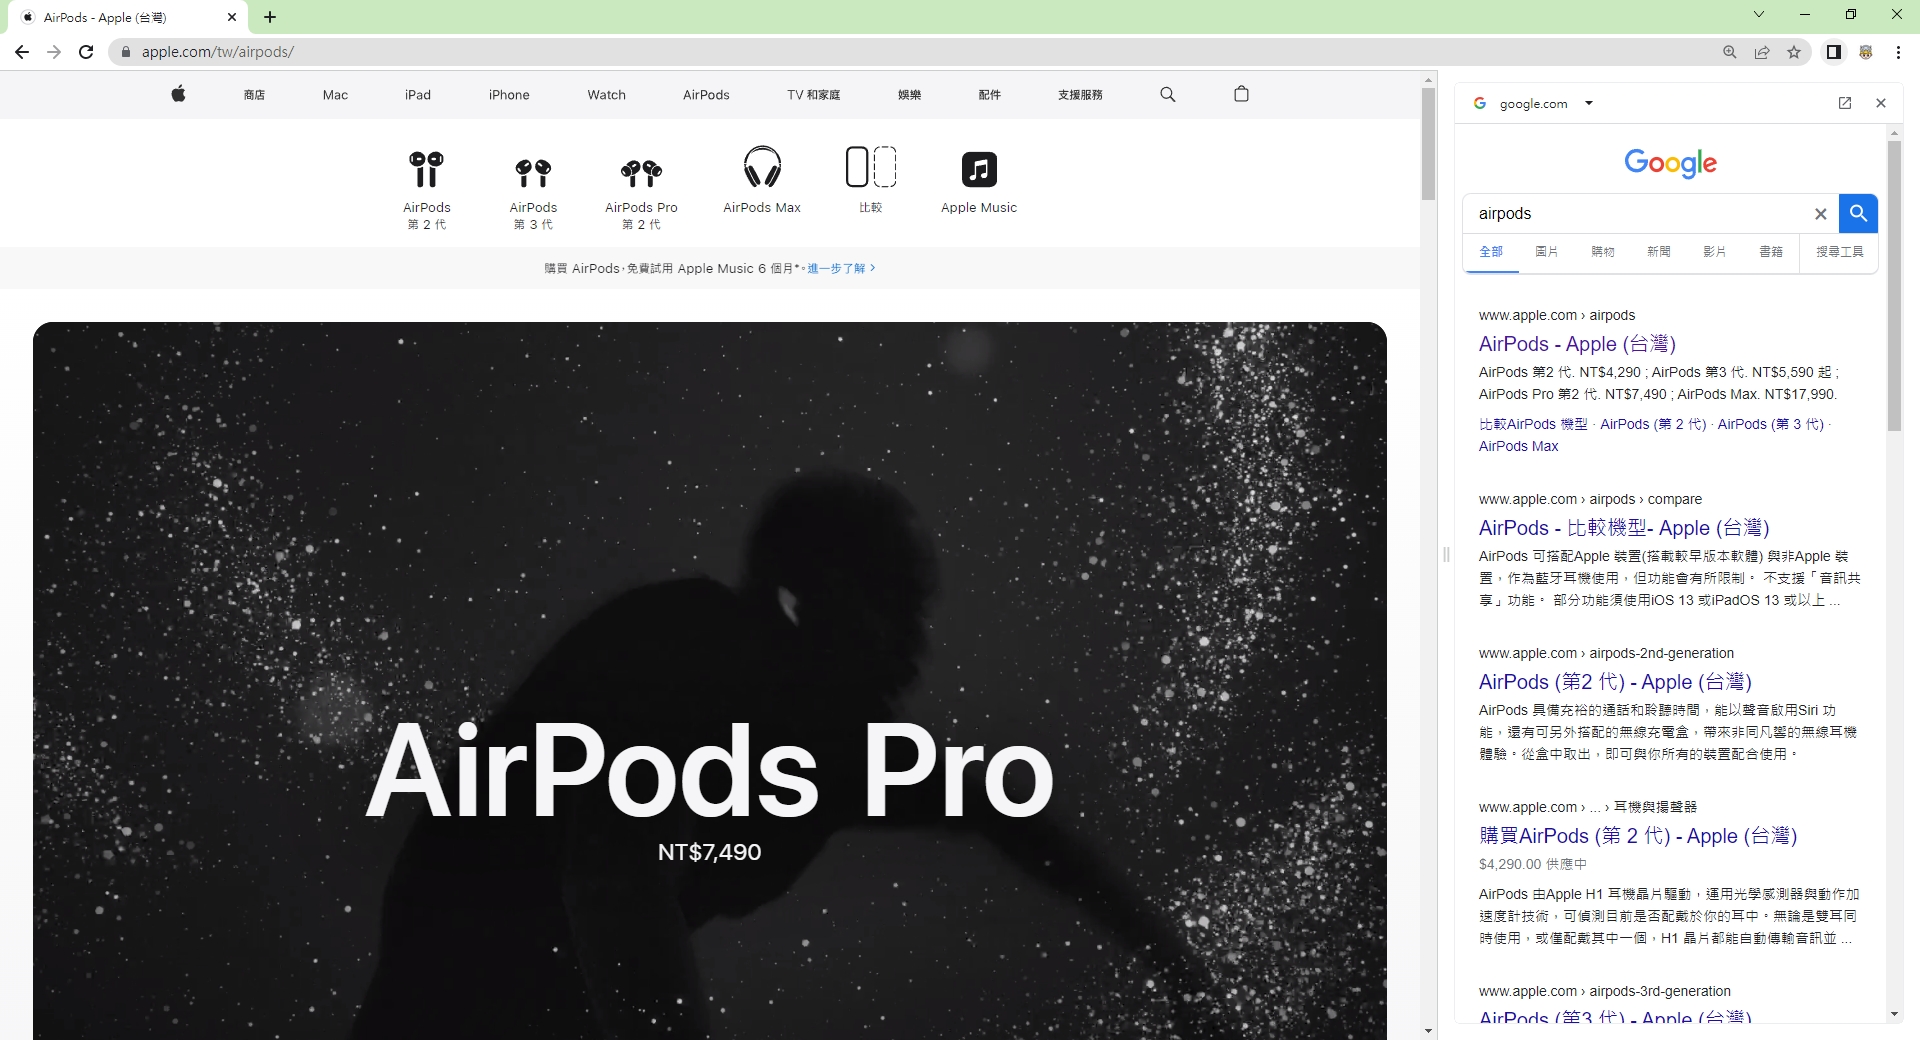This screenshot has width=1920, height=1040.
Task: Click sitelink AirPods (第 2 代) under first result
Action: click(1653, 424)
